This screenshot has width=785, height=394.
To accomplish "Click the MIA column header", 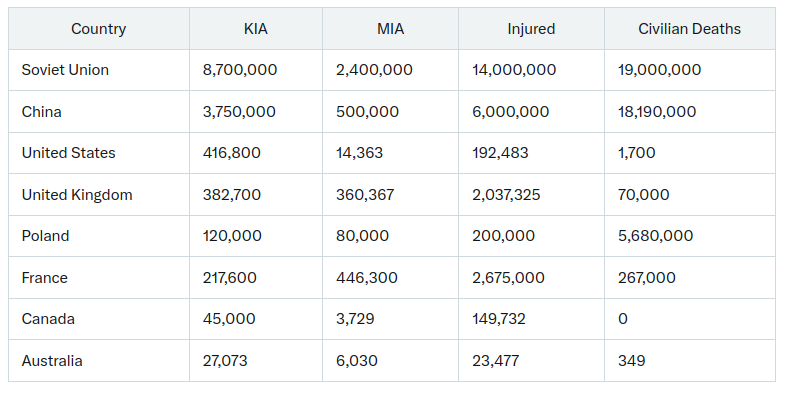I will tap(390, 29).
